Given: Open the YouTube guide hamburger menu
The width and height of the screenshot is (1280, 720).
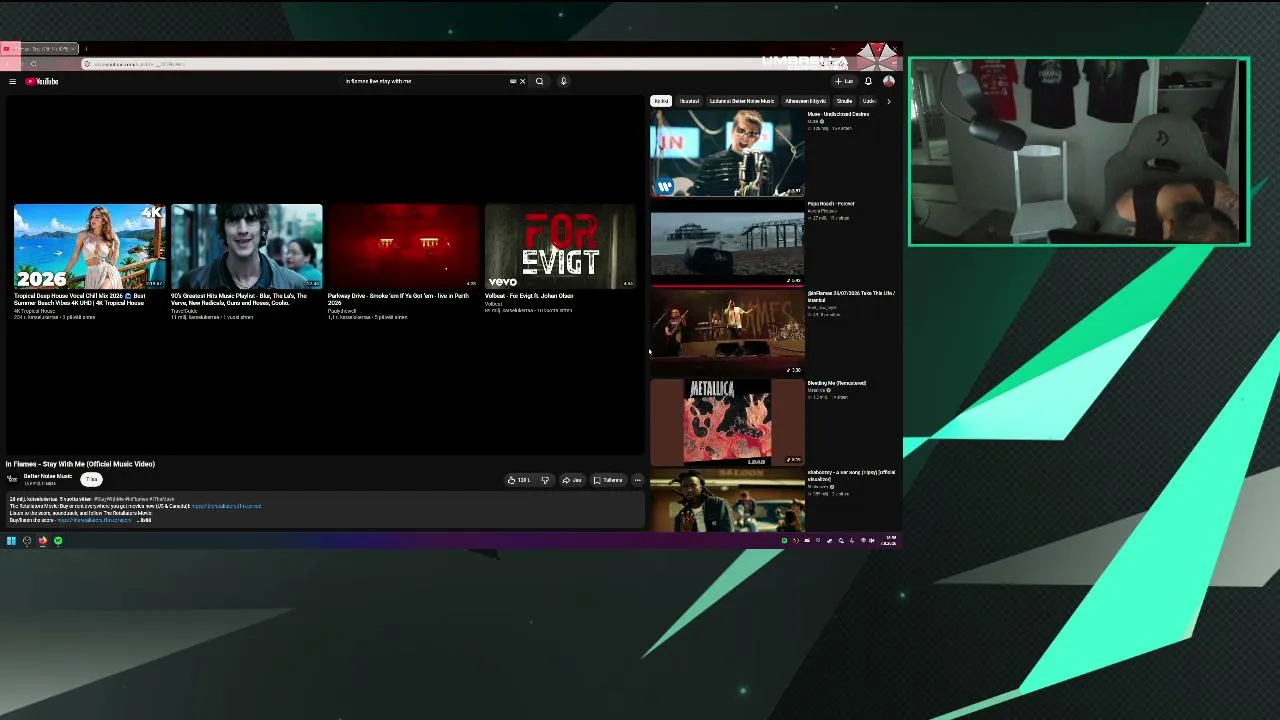Looking at the screenshot, I should point(12,82).
